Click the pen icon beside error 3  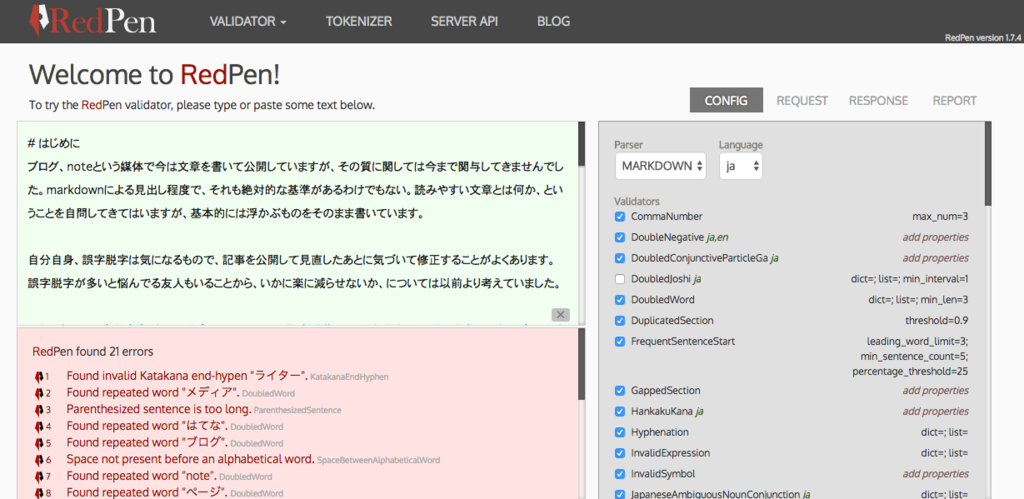tap(40, 410)
